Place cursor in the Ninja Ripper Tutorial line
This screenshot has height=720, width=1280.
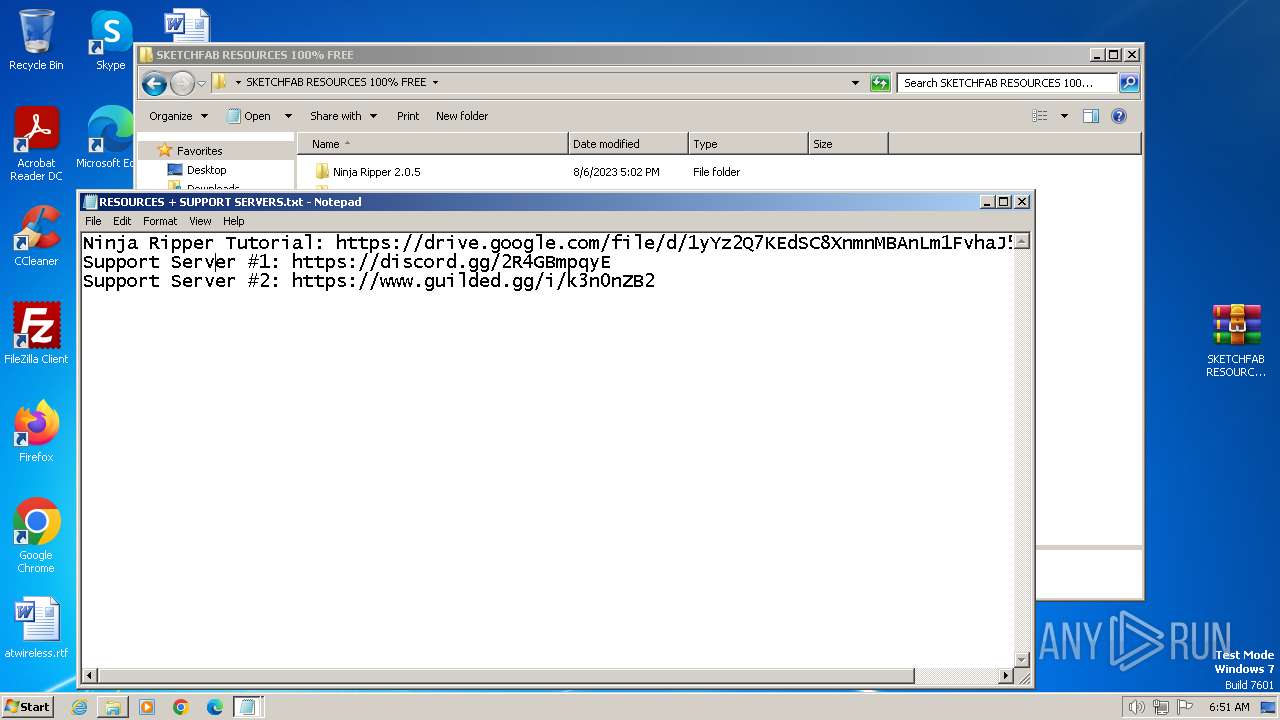coord(548,243)
